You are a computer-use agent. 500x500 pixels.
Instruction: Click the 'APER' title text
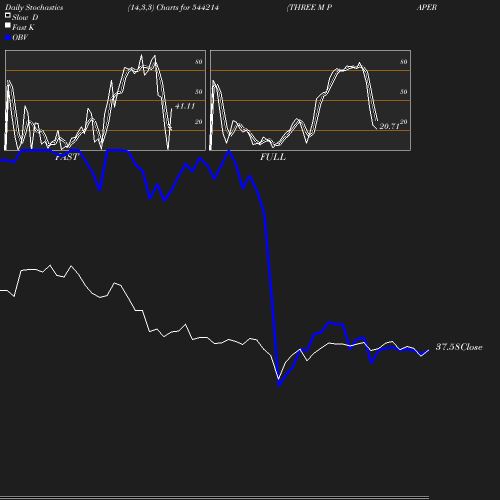(x=427, y=8)
